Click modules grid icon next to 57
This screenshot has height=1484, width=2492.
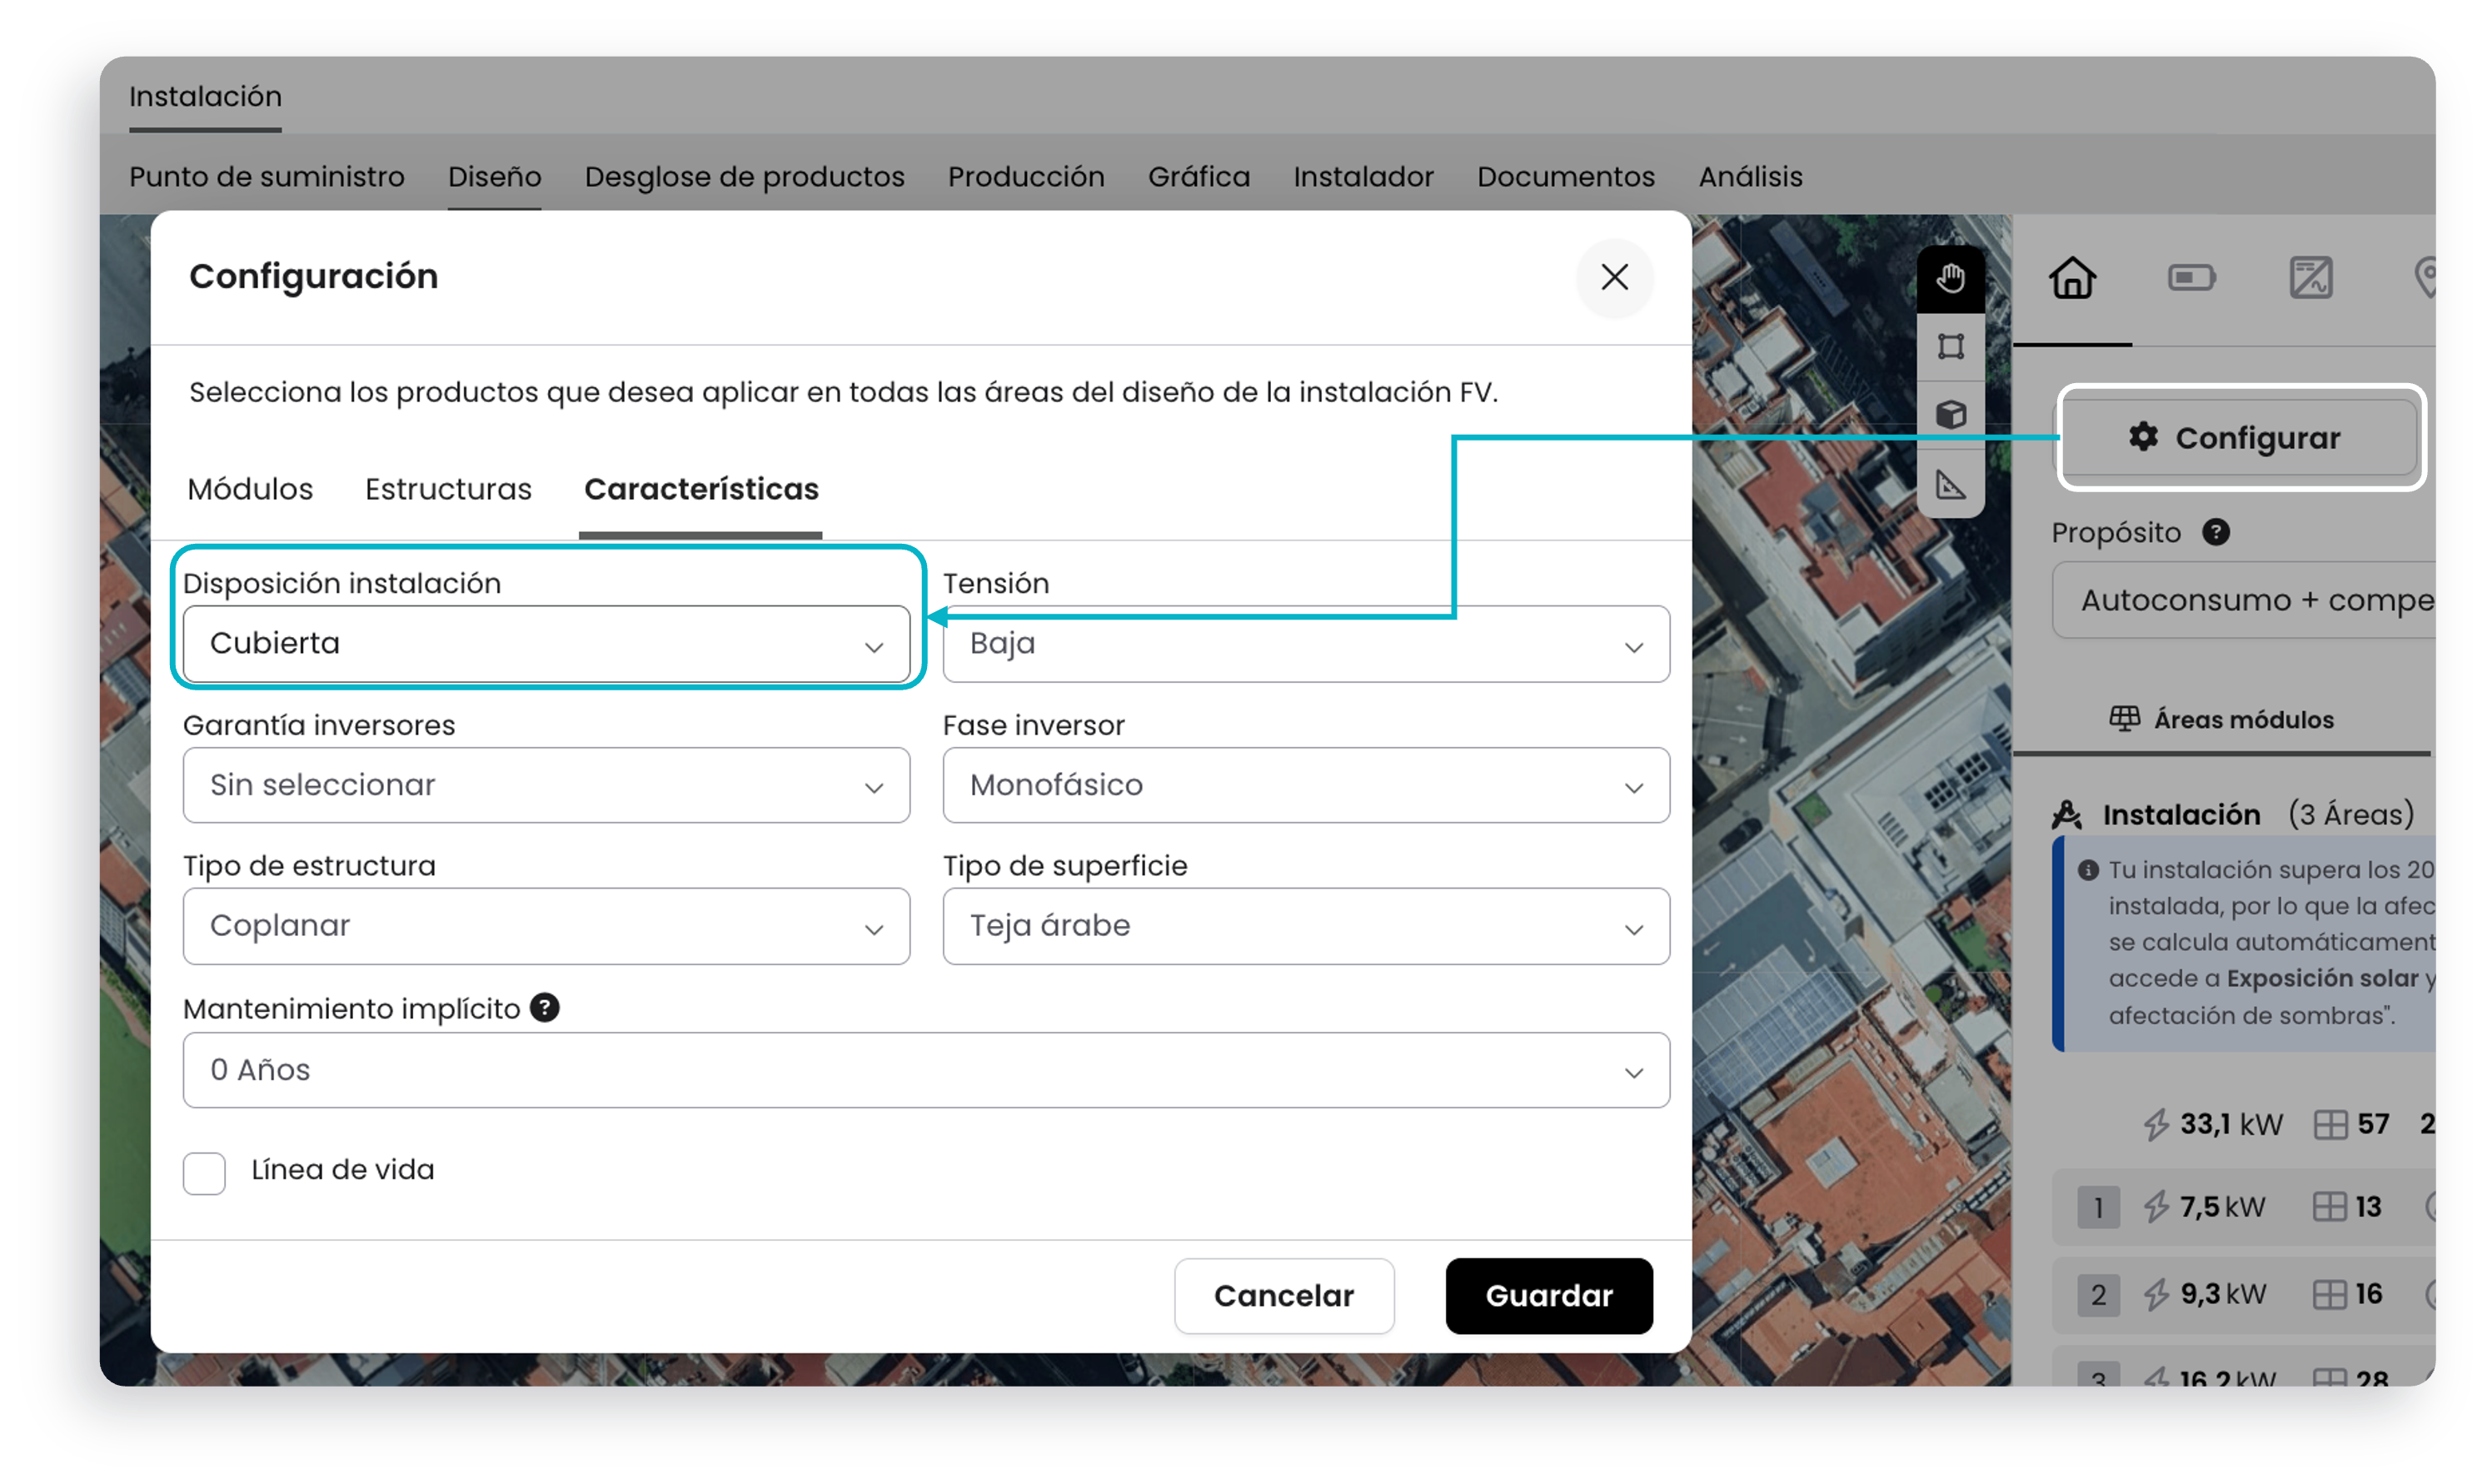(x=2330, y=1124)
